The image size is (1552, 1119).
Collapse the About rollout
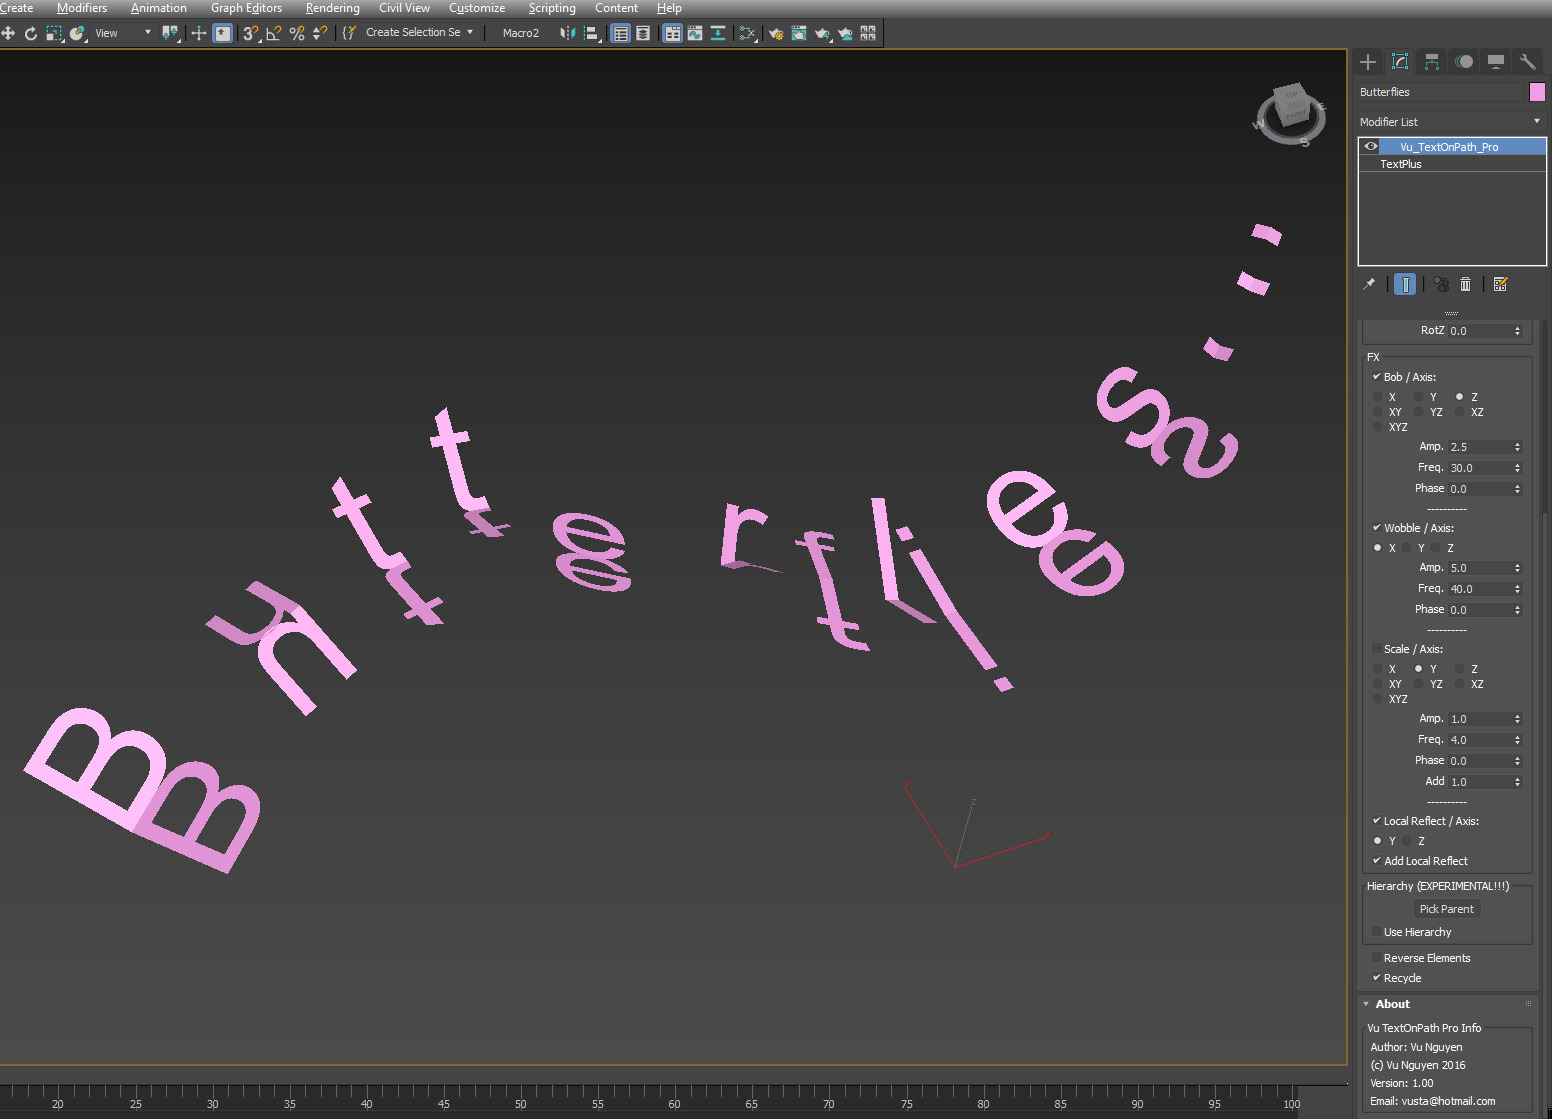[1392, 1004]
